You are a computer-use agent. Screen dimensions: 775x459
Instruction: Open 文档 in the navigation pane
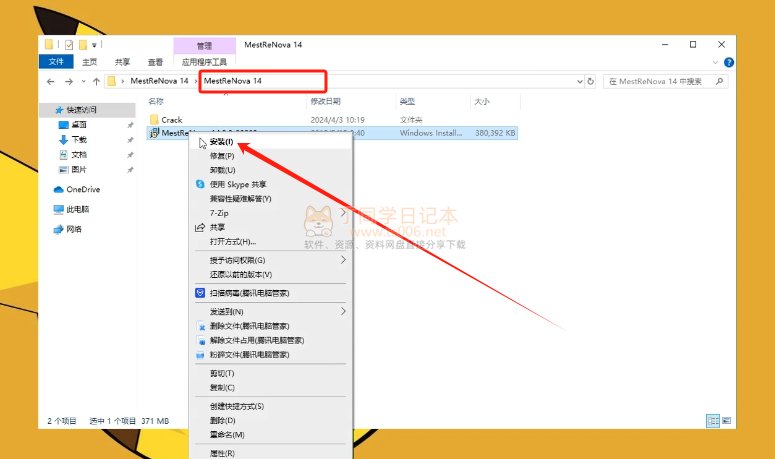point(79,155)
